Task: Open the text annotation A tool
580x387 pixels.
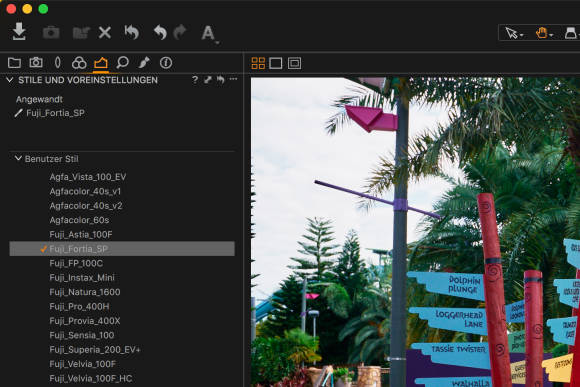Action: 209,33
